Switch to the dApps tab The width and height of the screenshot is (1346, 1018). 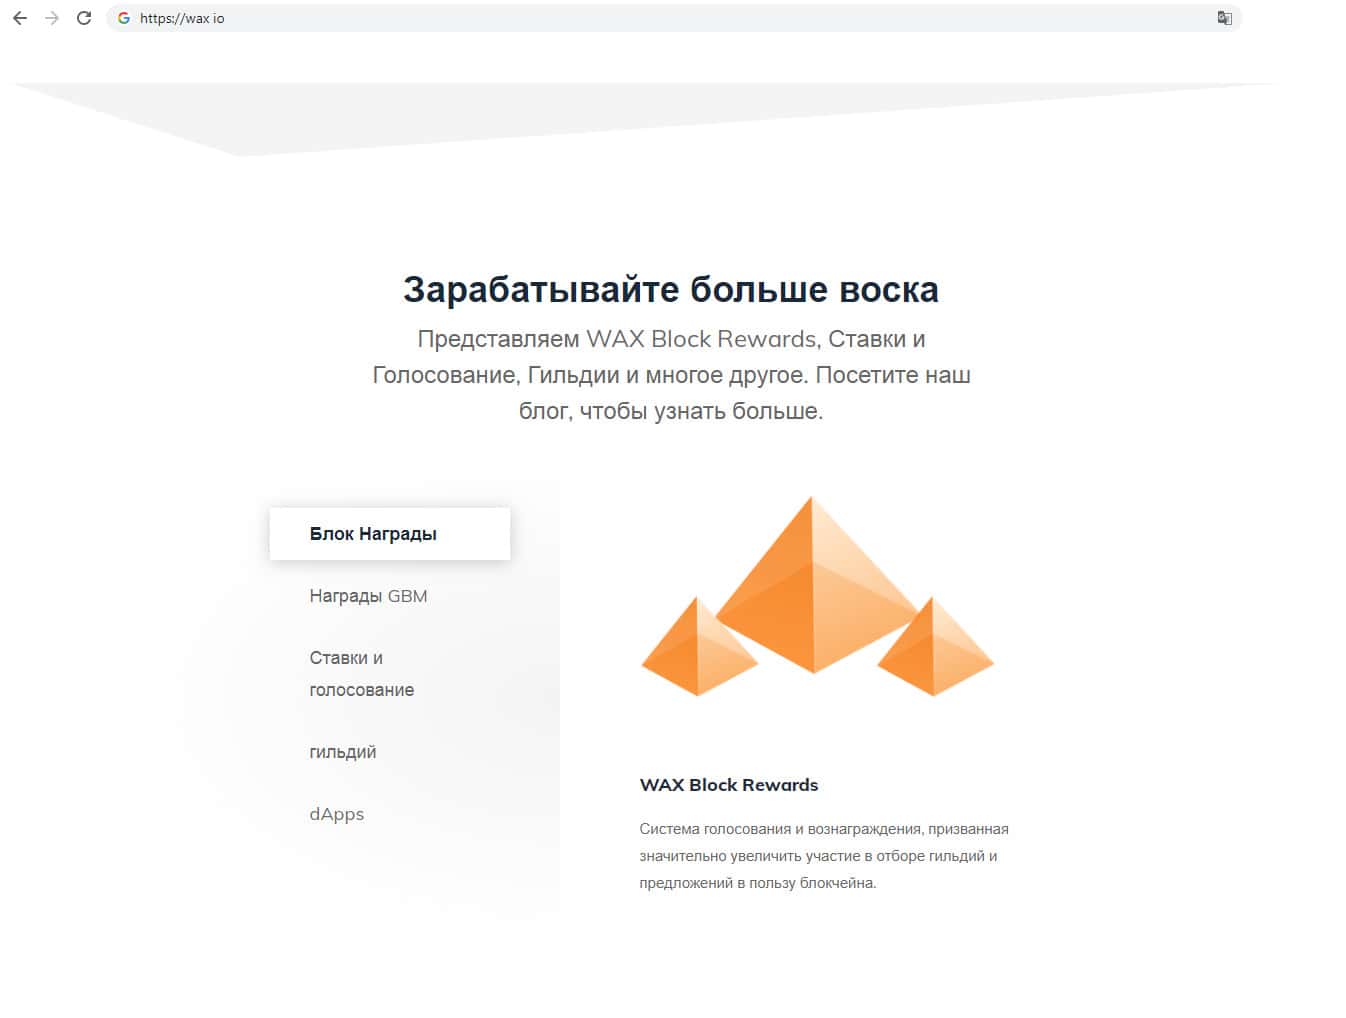tap(337, 814)
